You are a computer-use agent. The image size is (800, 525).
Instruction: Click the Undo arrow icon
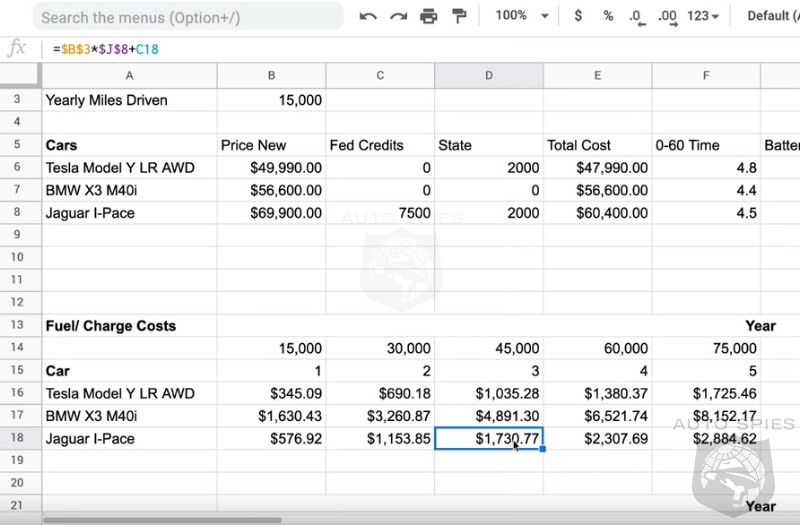click(x=368, y=16)
